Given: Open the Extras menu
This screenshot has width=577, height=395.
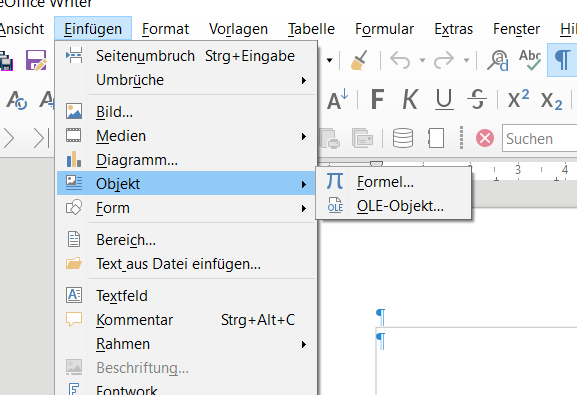Looking at the screenshot, I should point(453,29).
